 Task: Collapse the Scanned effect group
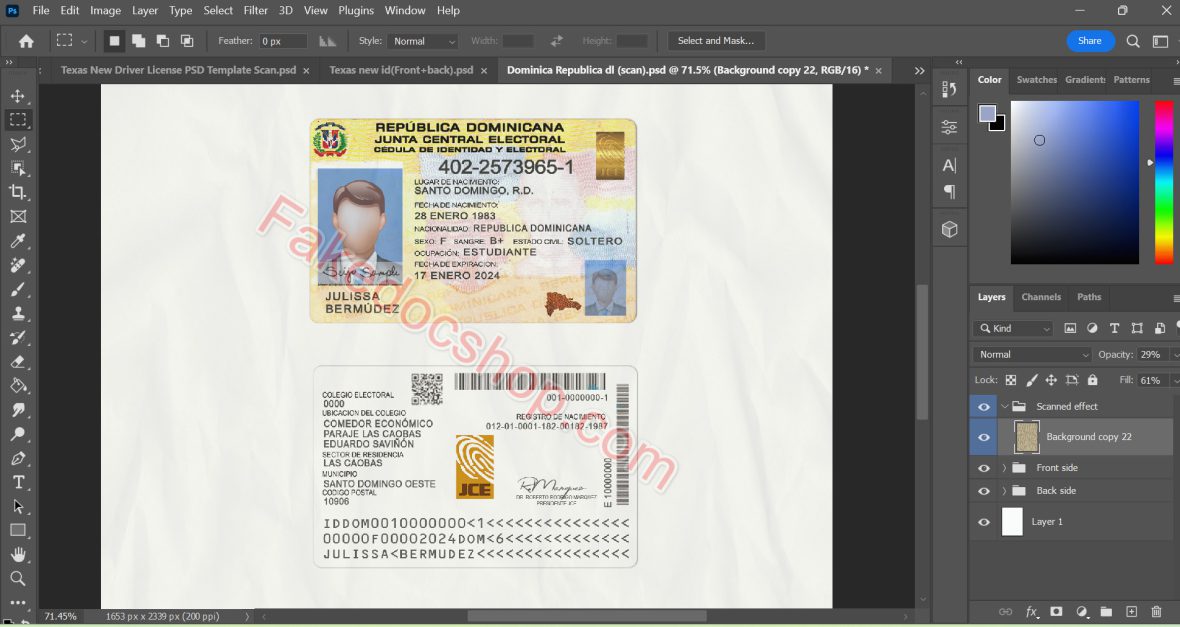click(1005, 406)
